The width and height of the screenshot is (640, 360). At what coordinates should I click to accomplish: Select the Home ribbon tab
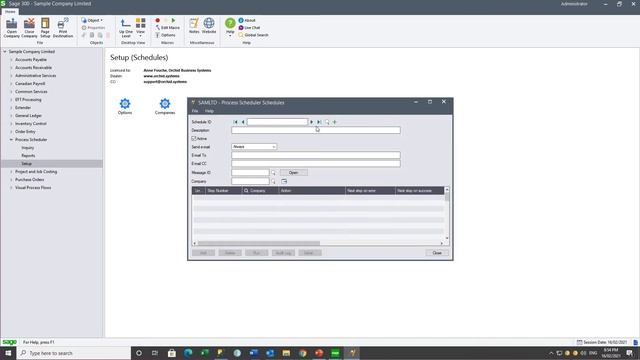(10, 12)
